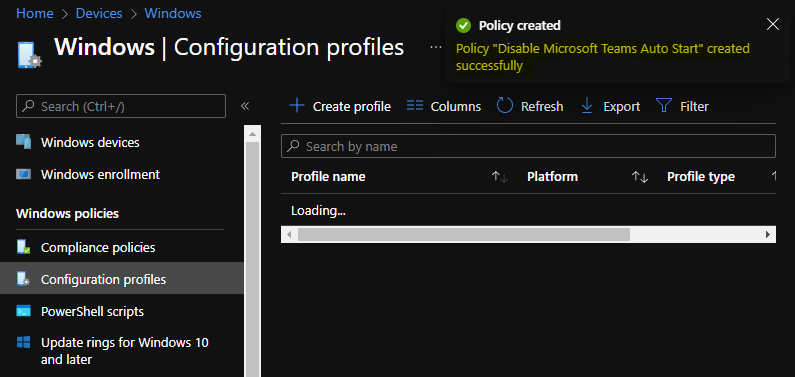This screenshot has width=795, height=377.
Task: Open the Home breadcrumb link
Action: tap(34, 13)
